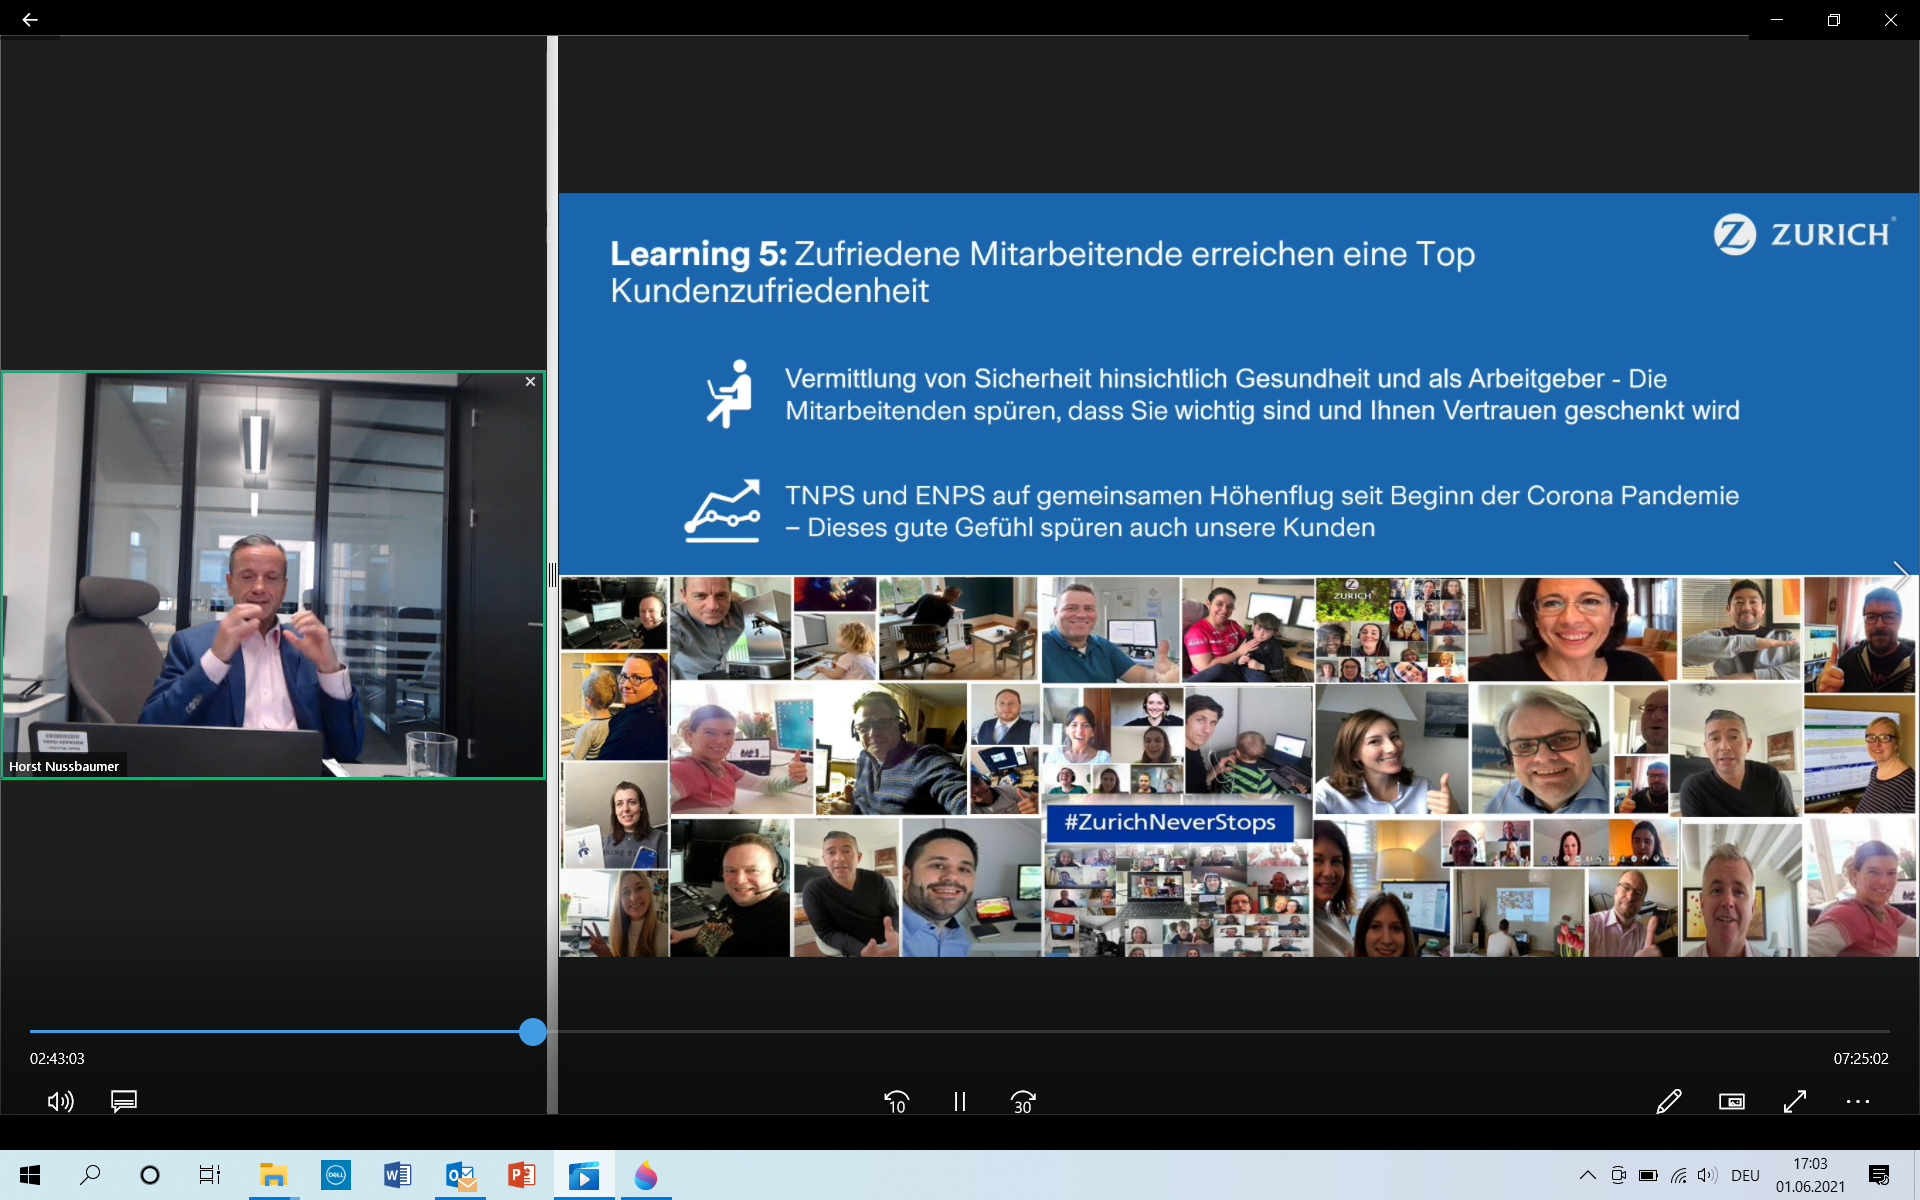Open the more options ellipsis menu

1857,1101
